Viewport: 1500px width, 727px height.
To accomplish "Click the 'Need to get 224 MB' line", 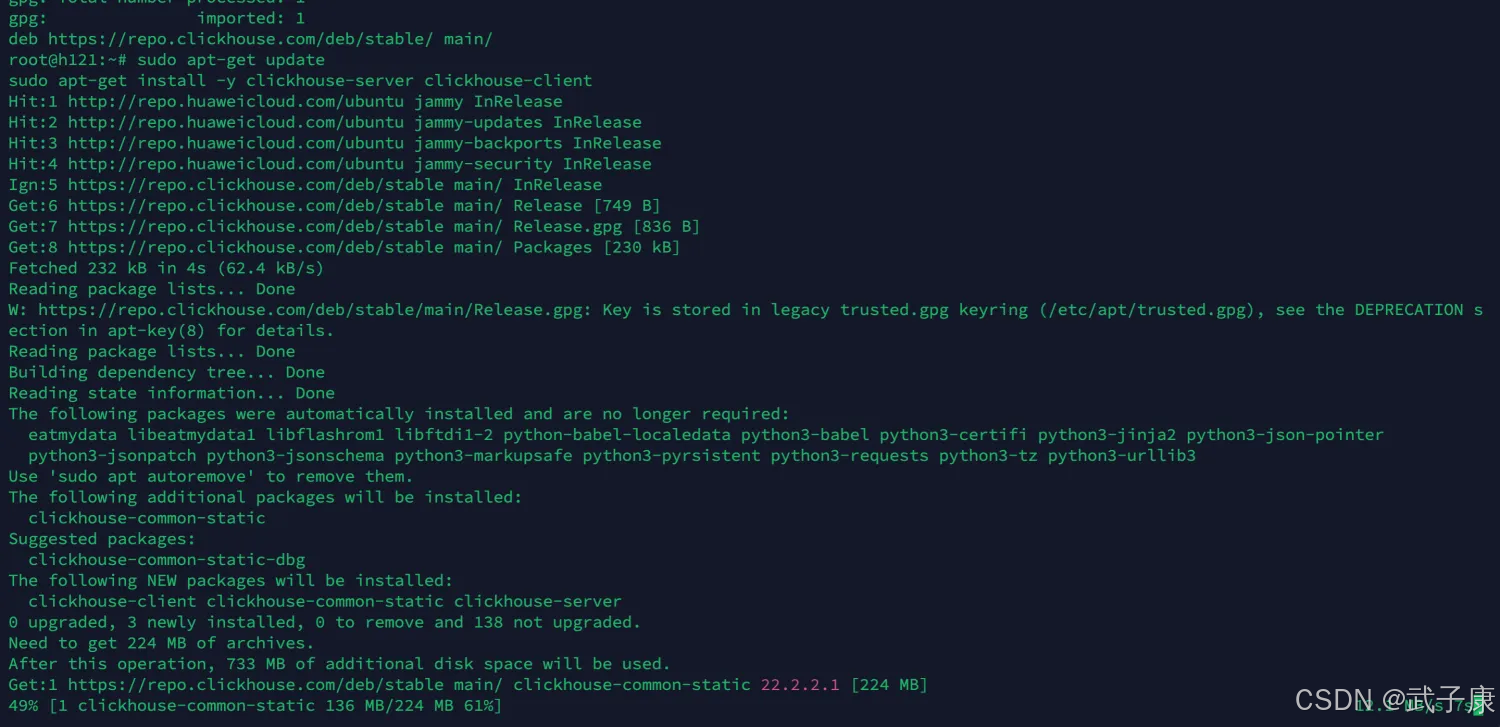I will pos(161,643).
